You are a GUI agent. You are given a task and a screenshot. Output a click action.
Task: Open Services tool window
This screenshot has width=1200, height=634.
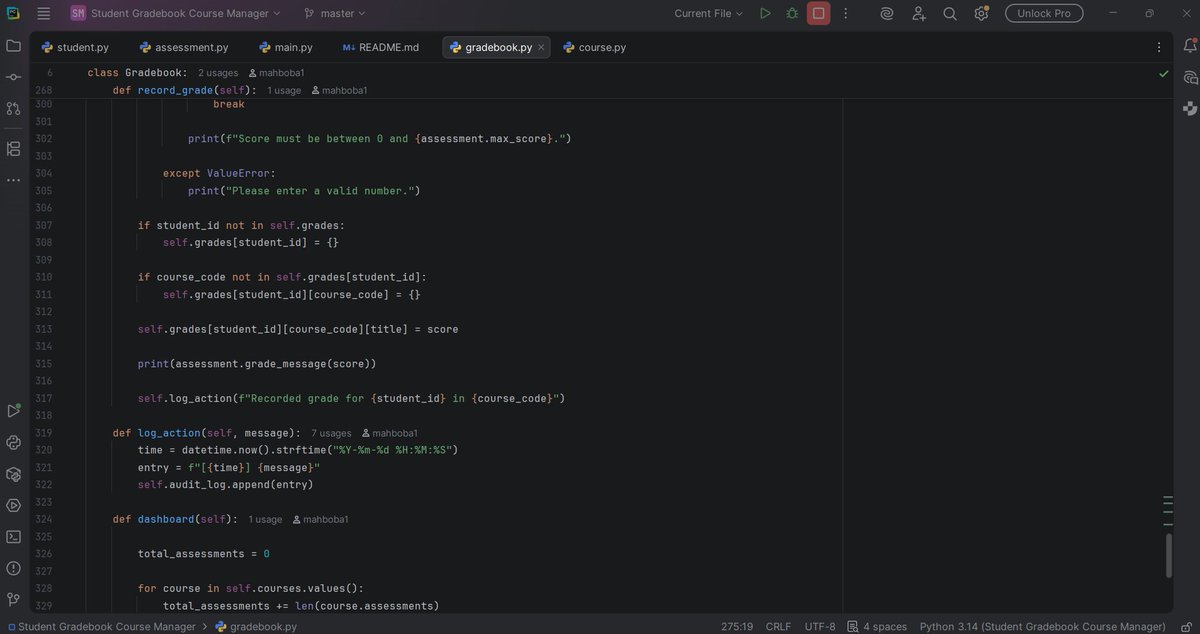(x=13, y=505)
